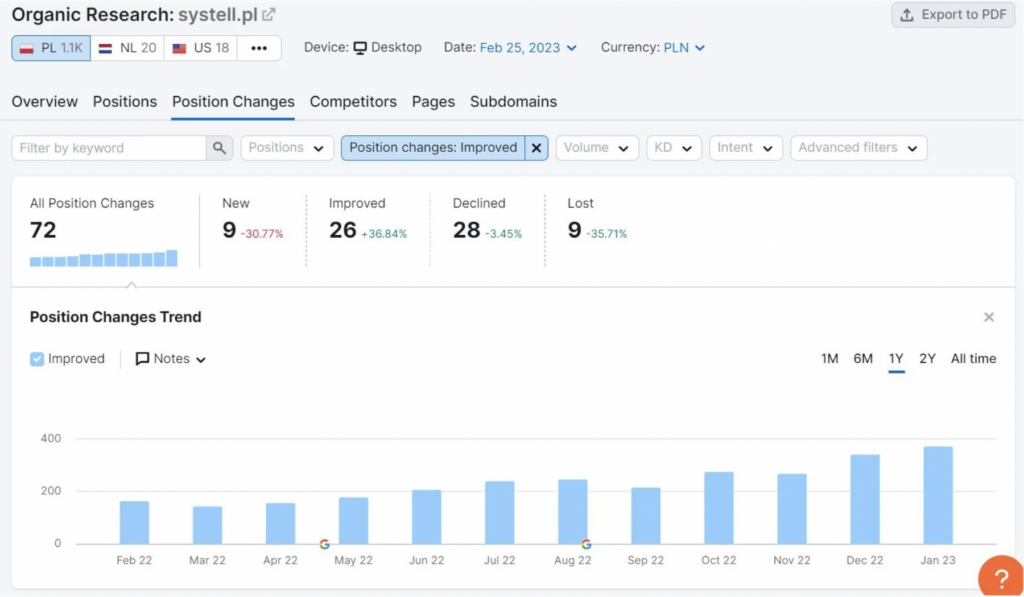This screenshot has height=597, width=1024.
Task: Click the Google update marker near May 22
Action: click(325, 544)
